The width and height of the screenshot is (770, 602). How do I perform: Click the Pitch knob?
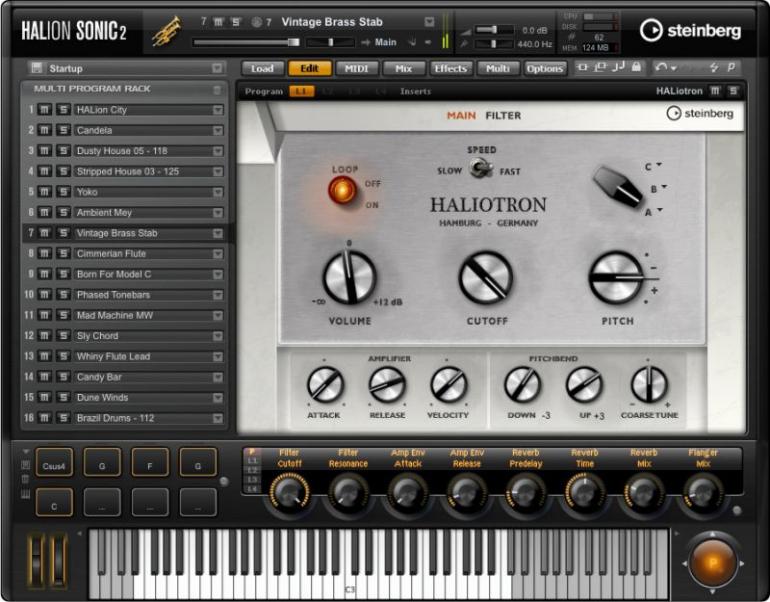click(x=616, y=277)
